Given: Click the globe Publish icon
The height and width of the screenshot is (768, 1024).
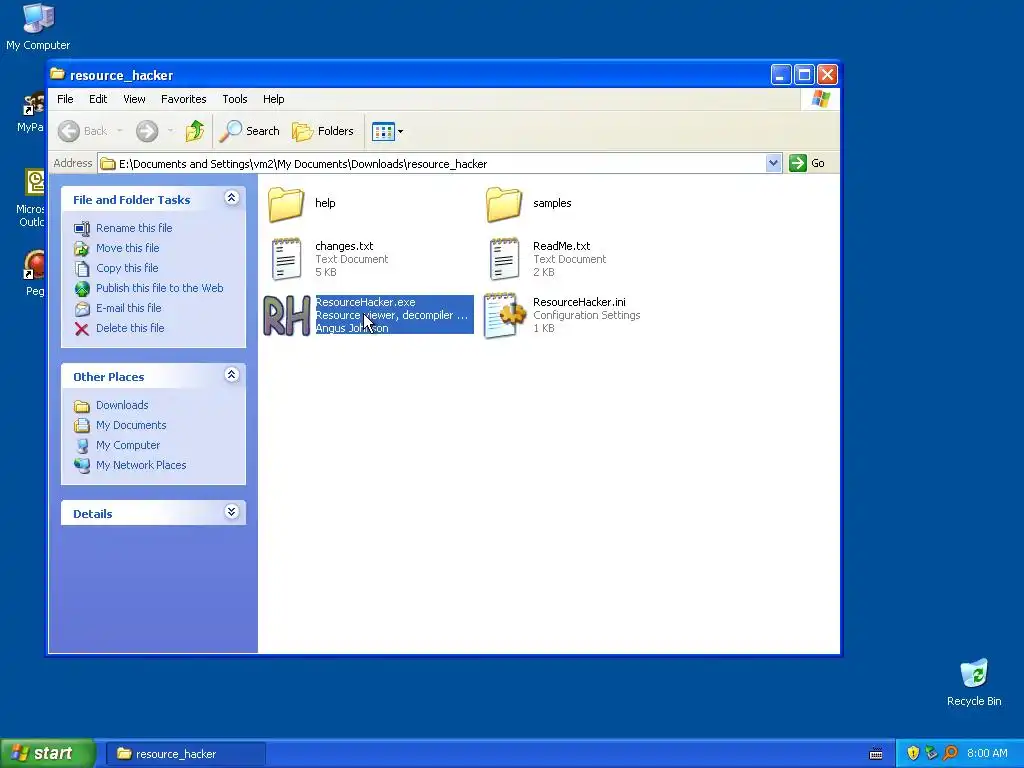Looking at the screenshot, I should coord(82,289).
